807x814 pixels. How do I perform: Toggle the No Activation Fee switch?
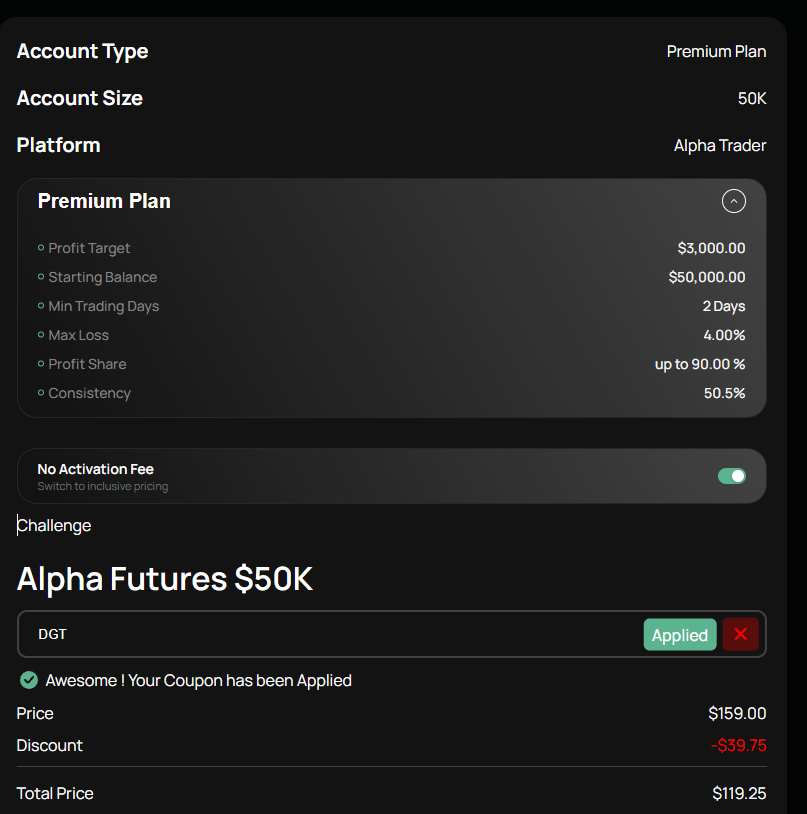pyautogui.click(x=732, y=476)
